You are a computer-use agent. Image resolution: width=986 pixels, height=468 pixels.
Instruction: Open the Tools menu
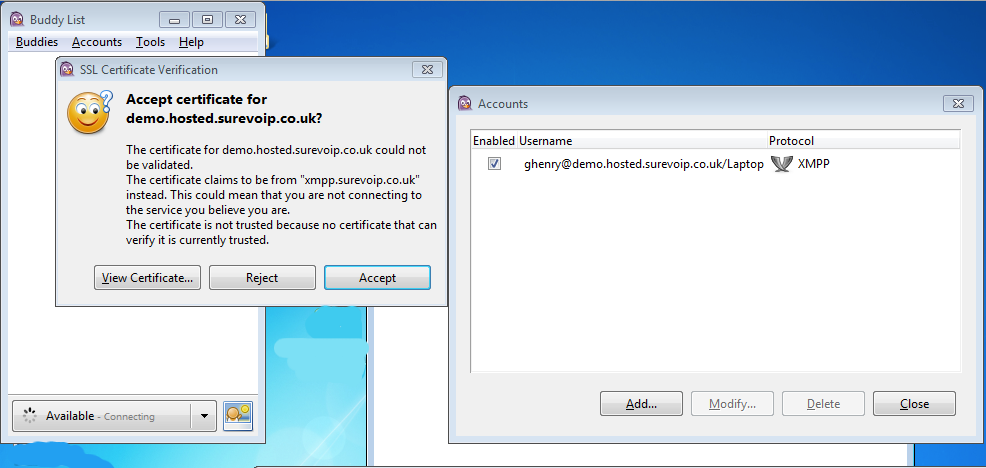[150, 42]
